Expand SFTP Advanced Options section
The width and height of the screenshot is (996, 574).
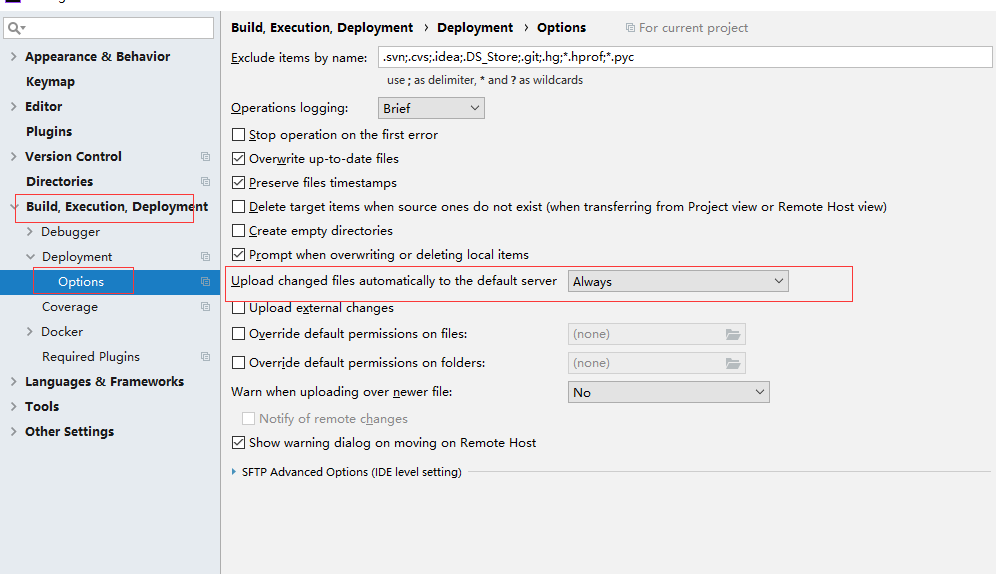[x=234, y=472]
